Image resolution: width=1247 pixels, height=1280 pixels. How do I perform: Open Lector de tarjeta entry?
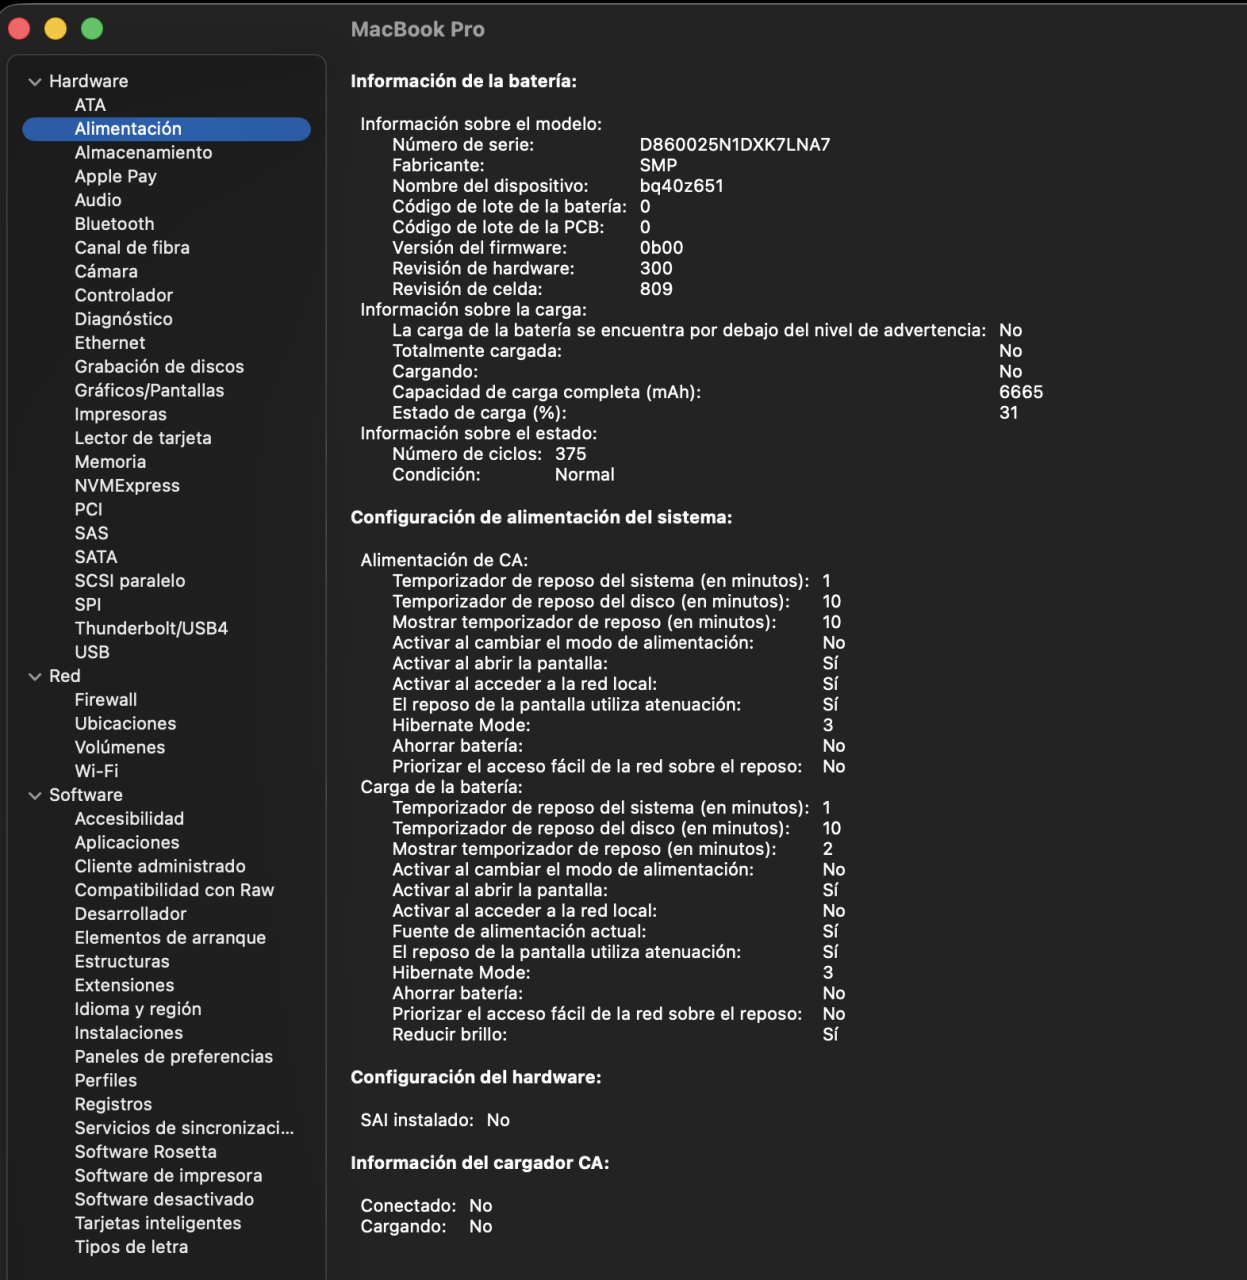click(143, 438)
